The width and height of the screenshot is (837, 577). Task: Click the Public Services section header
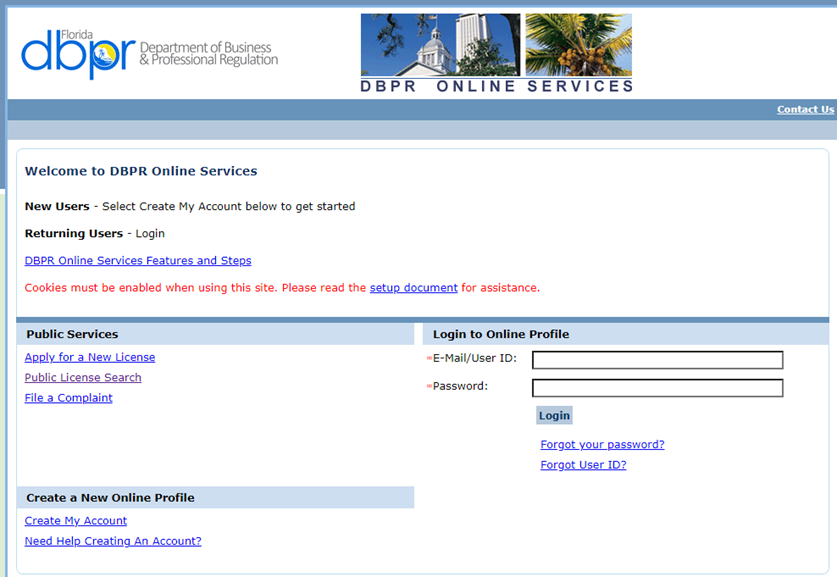click(x=216, y=334)
